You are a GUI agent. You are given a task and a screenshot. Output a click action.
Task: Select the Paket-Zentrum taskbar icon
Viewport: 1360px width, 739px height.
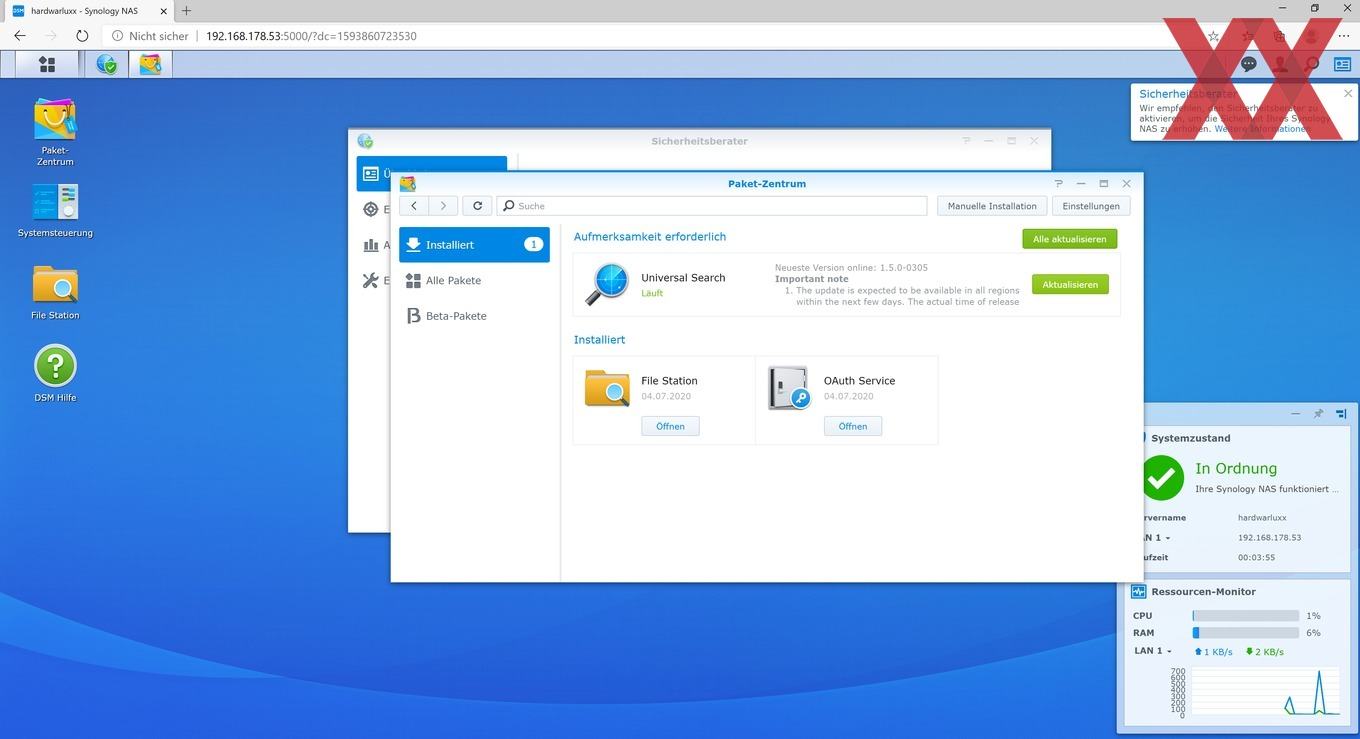point(150,64)
